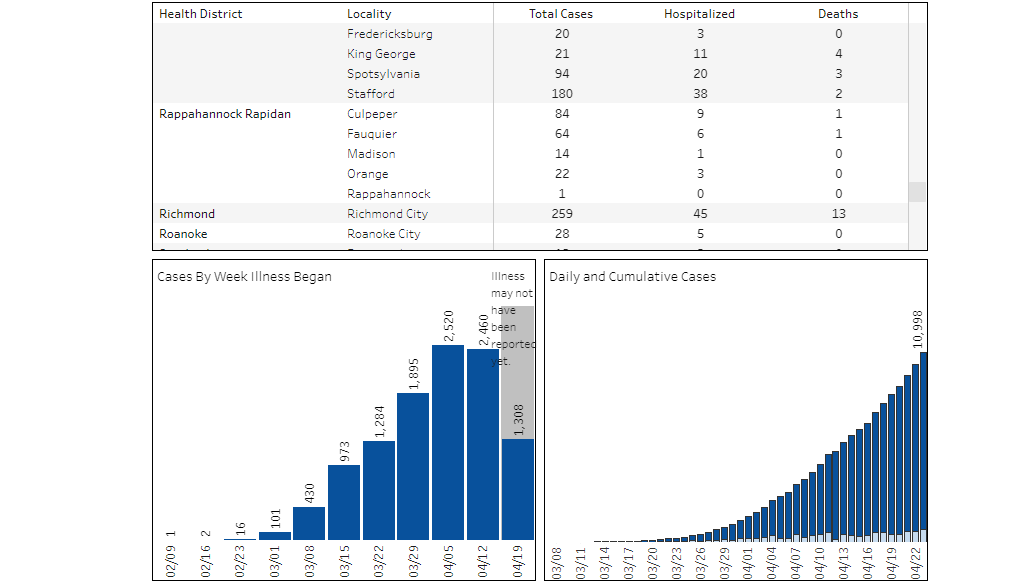Click the Health District column header
This screenshot has height=581, width=1032.
tap(201, 14)
